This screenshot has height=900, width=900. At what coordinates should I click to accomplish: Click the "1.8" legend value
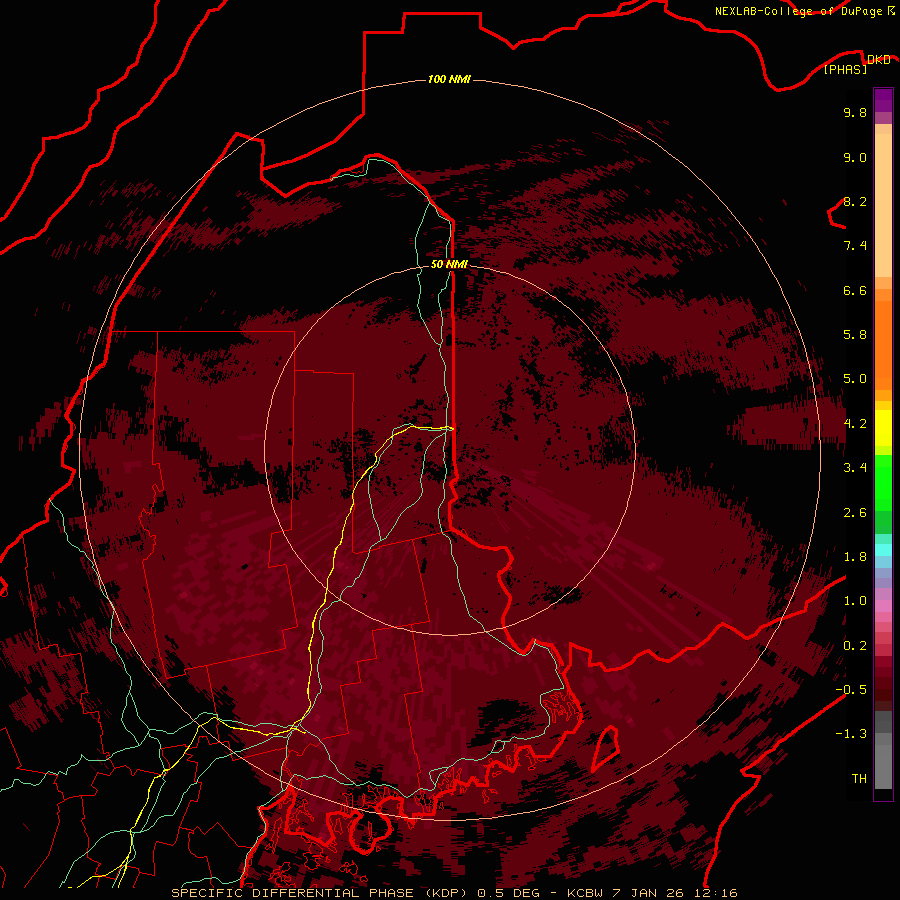click(x=855, y=557)
